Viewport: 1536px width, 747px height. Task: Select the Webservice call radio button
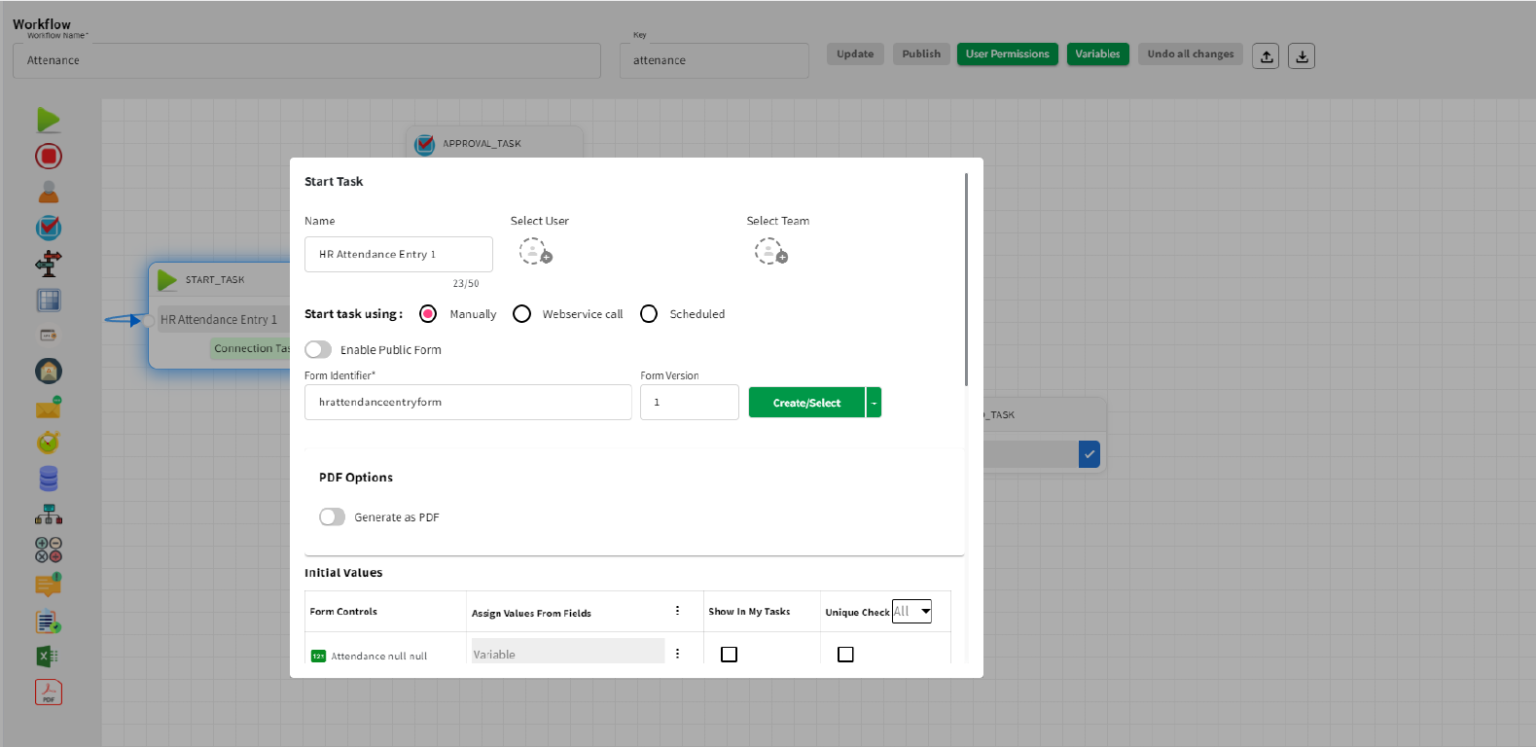(x=521, y=313)
